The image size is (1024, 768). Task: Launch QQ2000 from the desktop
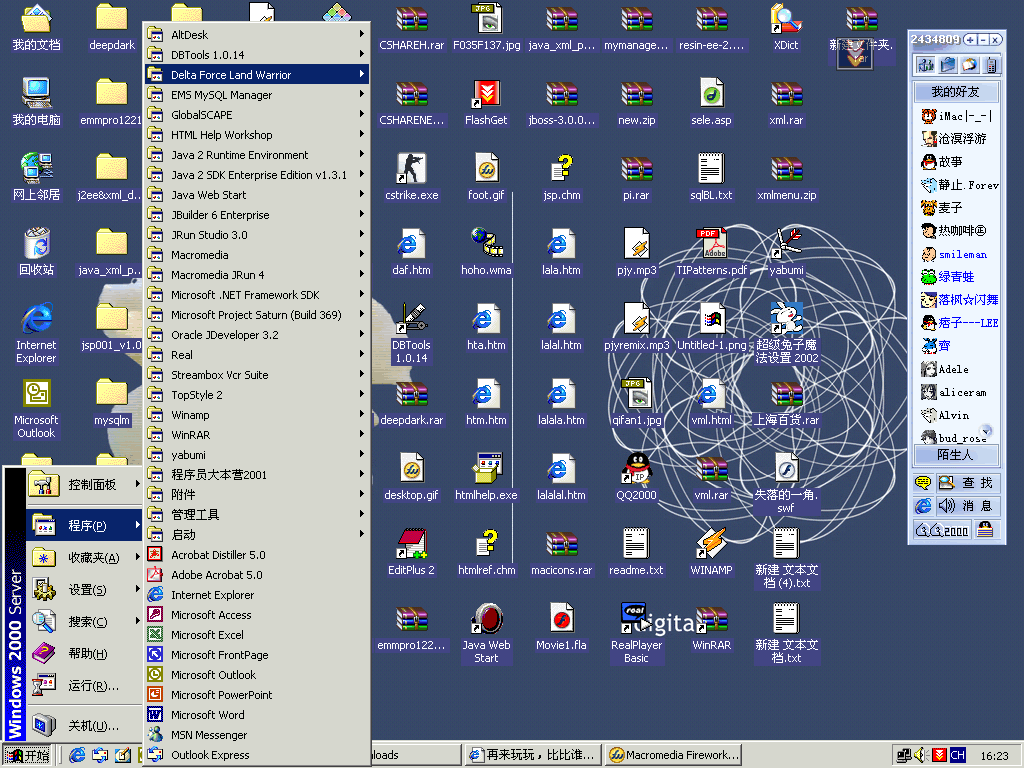(x=636, y=468)
